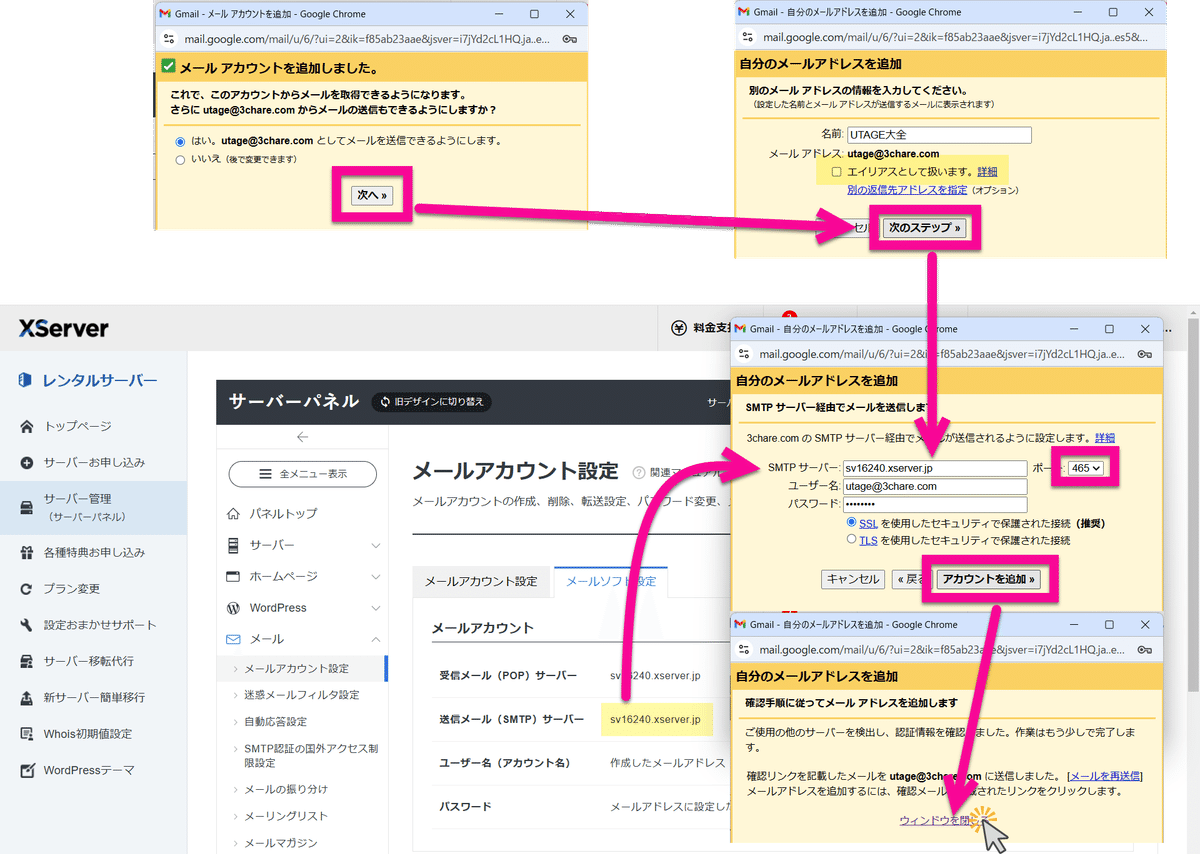This screenshot has width=1200, height=854.
Task: Open the port 465 dropdown
Action: [1085, 468]
